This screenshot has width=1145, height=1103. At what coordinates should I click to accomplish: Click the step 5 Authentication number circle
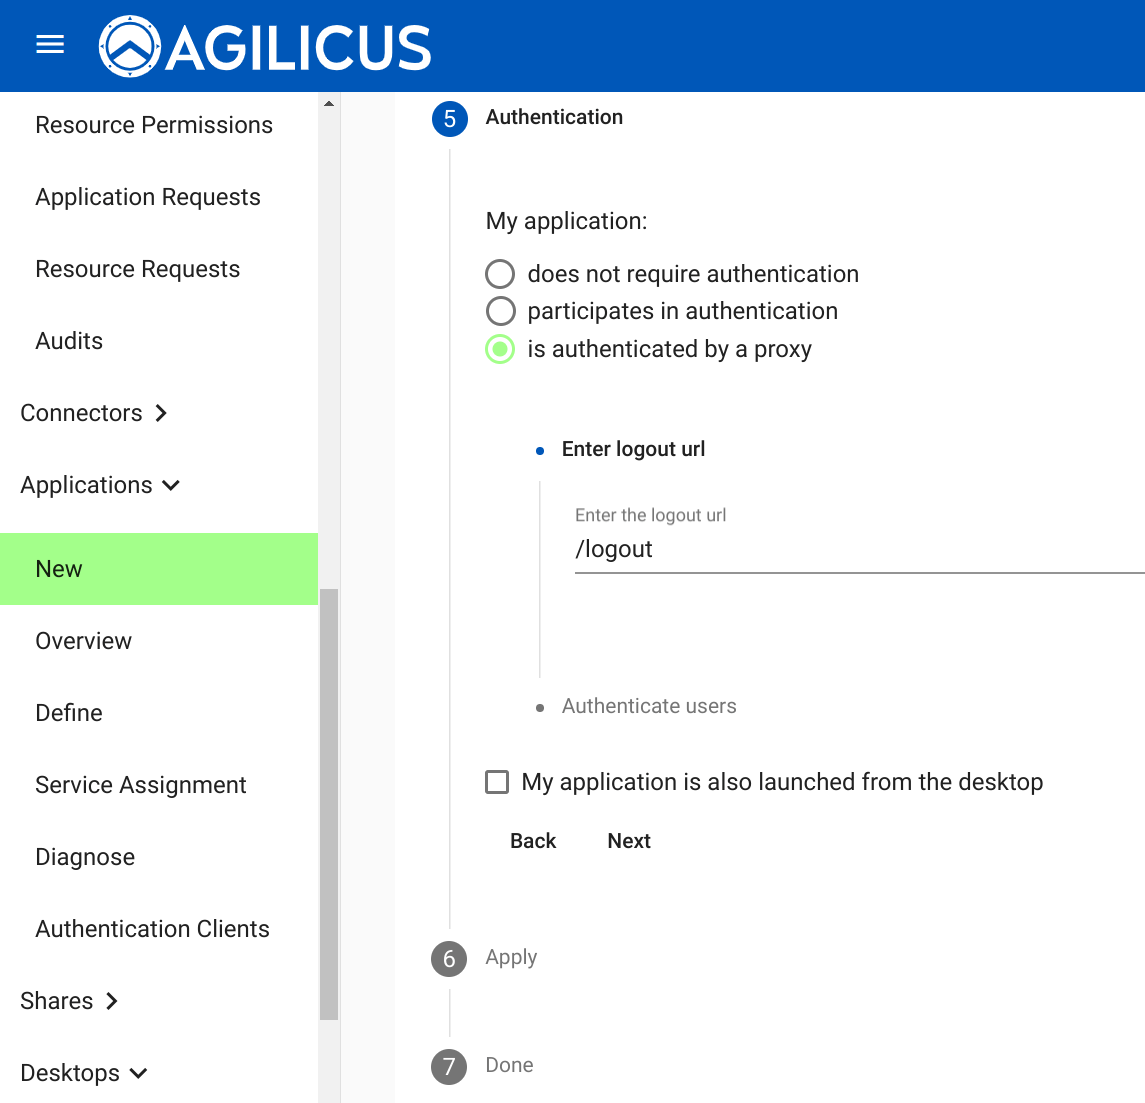point(449,119)
